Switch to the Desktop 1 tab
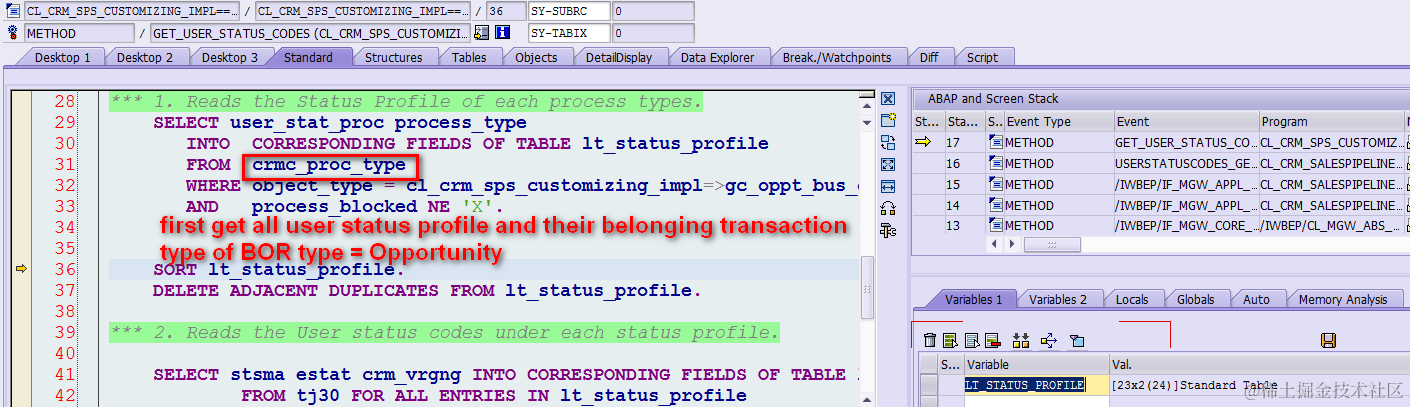1410x407 pixels. click(62, 58)
